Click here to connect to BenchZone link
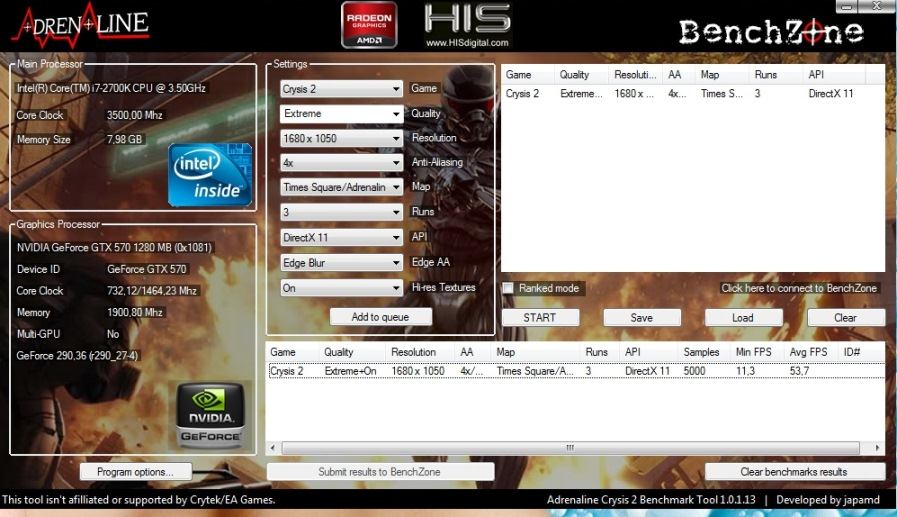897x517 pixels. point(799,288)
